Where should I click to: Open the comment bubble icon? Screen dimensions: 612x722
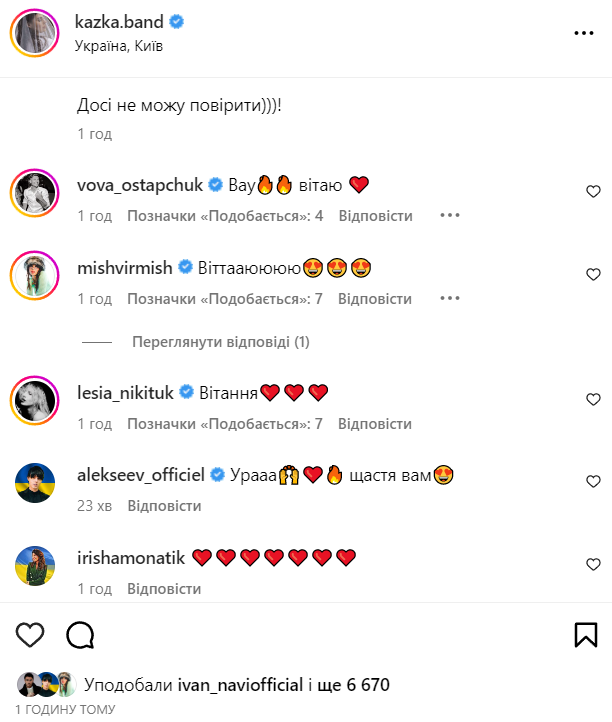point(80,635)
